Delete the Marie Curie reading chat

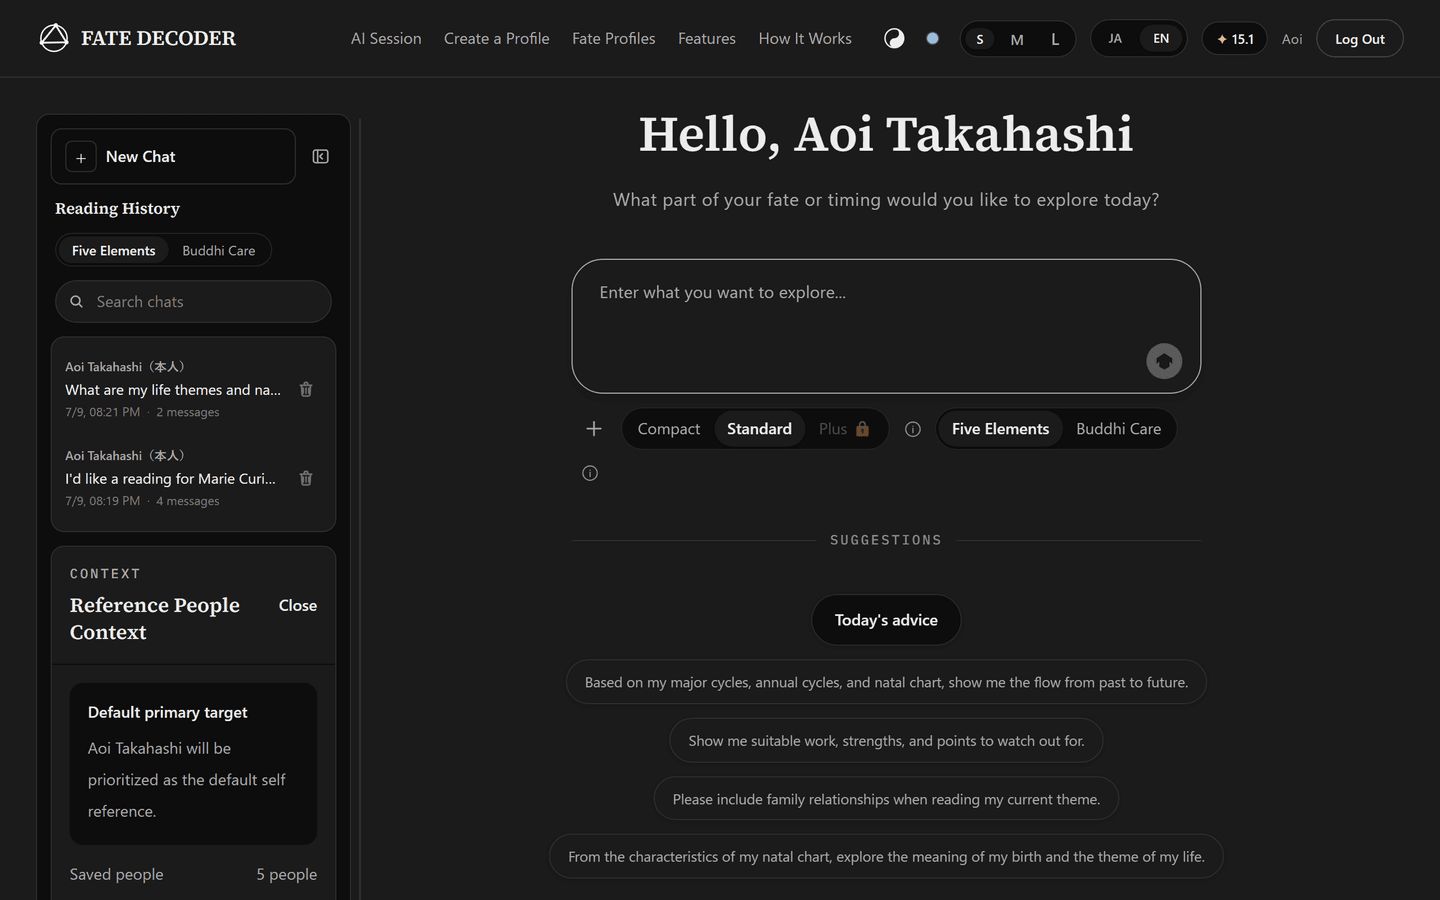[306, 478]
